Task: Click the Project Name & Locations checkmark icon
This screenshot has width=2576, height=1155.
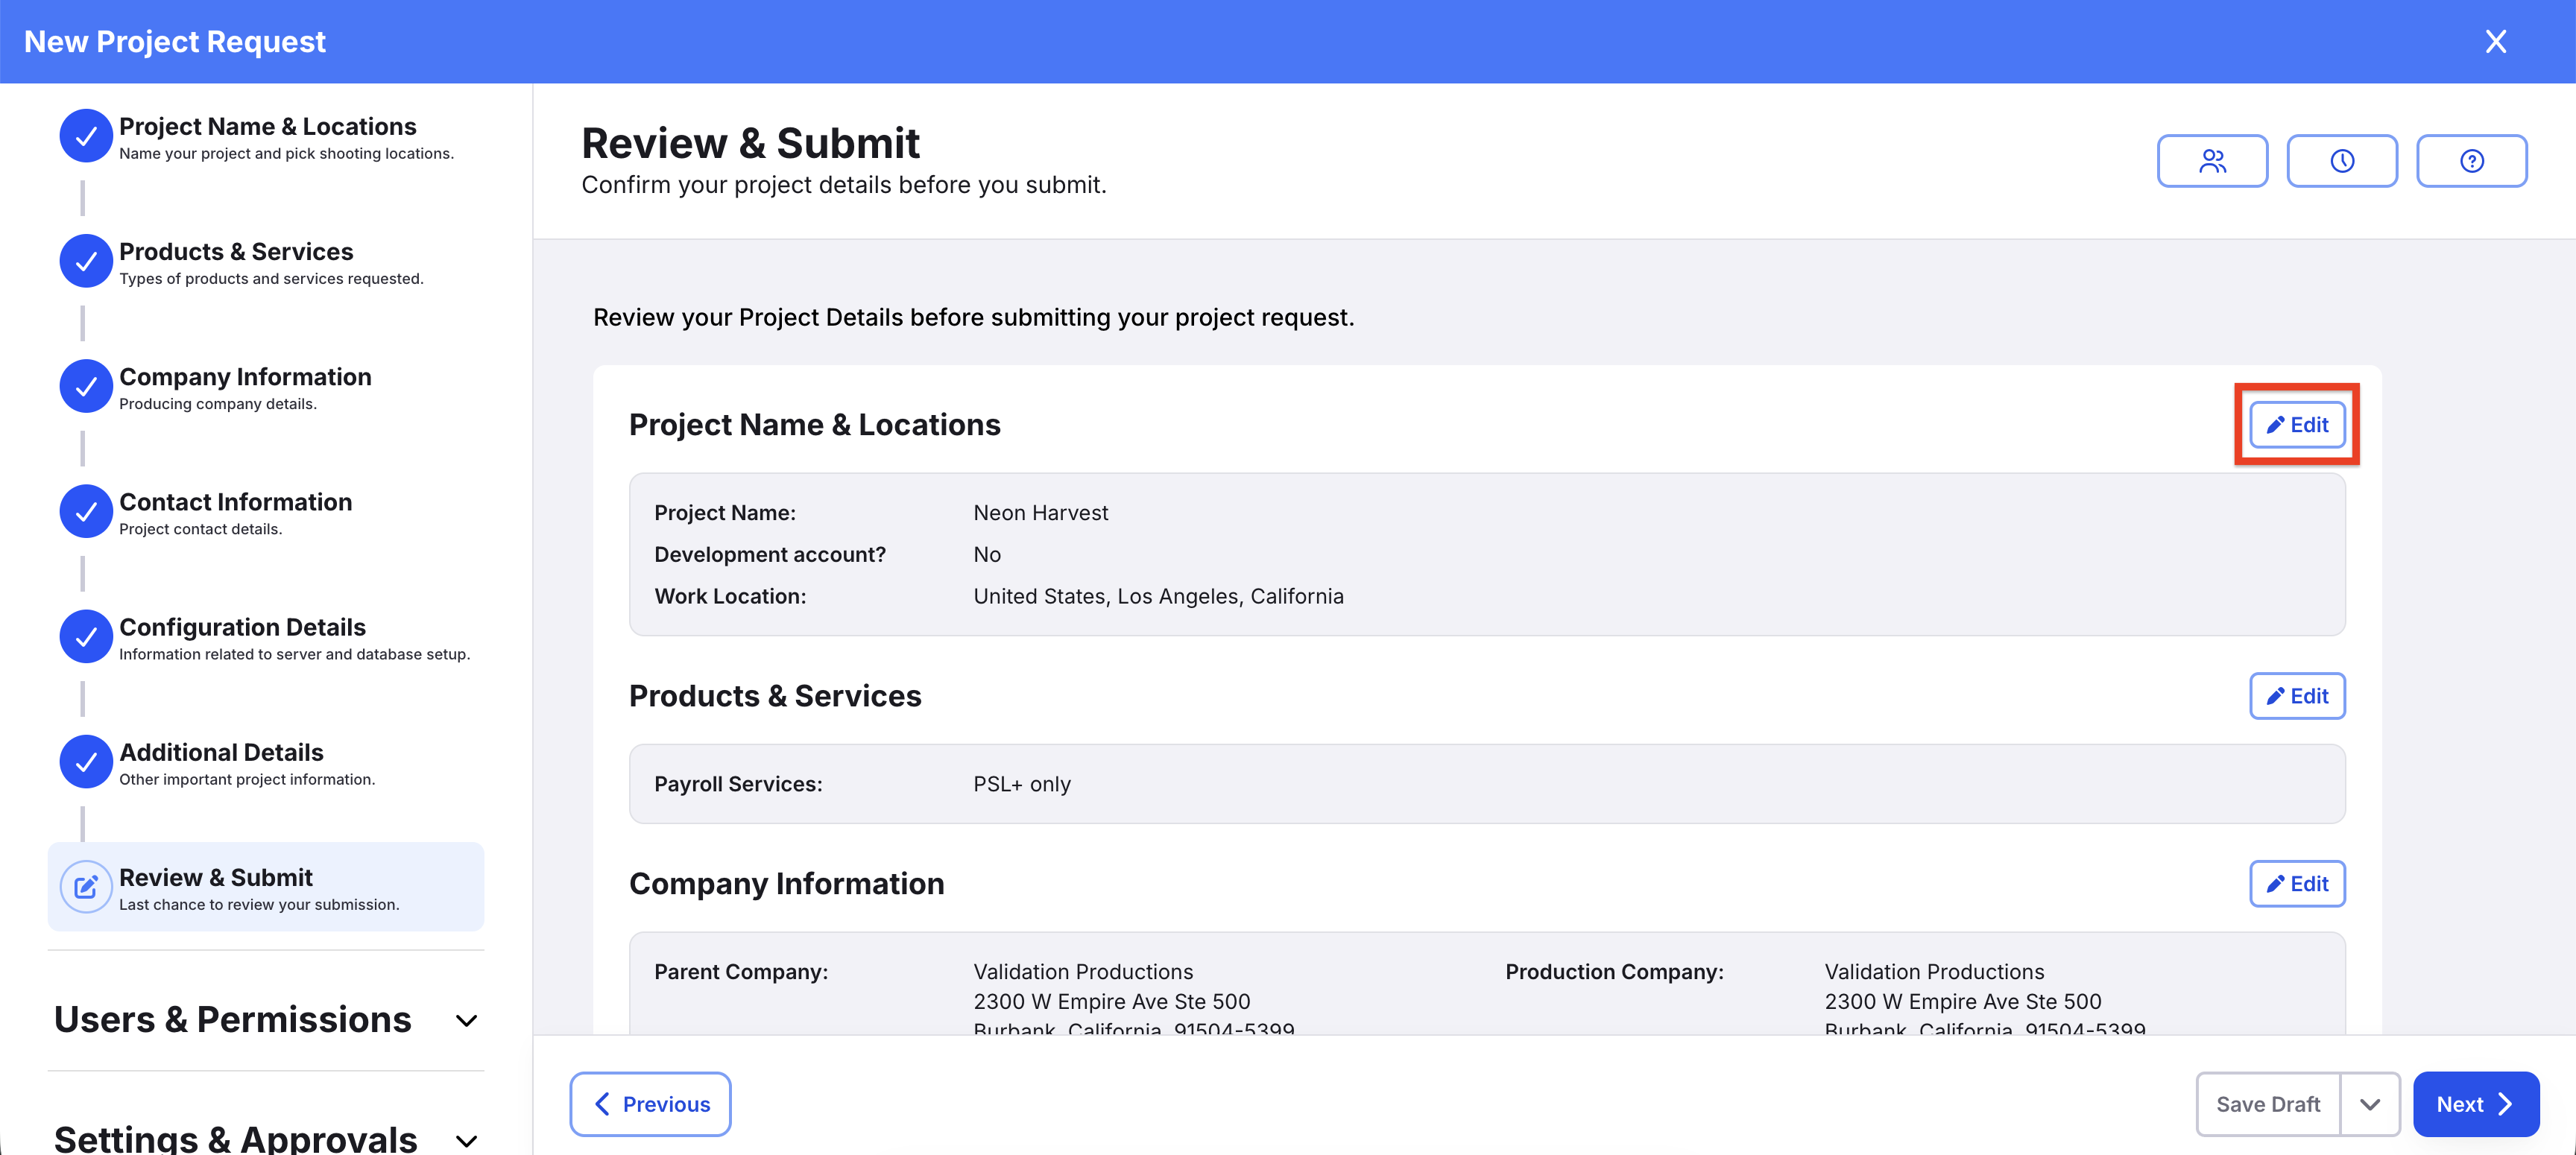Action: 86,136
